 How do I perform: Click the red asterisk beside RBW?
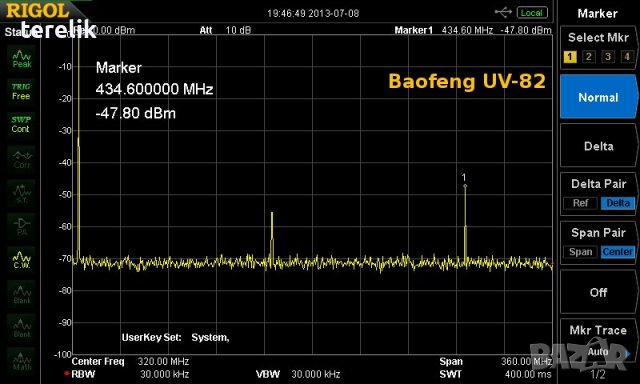click(x=67, y=374)
